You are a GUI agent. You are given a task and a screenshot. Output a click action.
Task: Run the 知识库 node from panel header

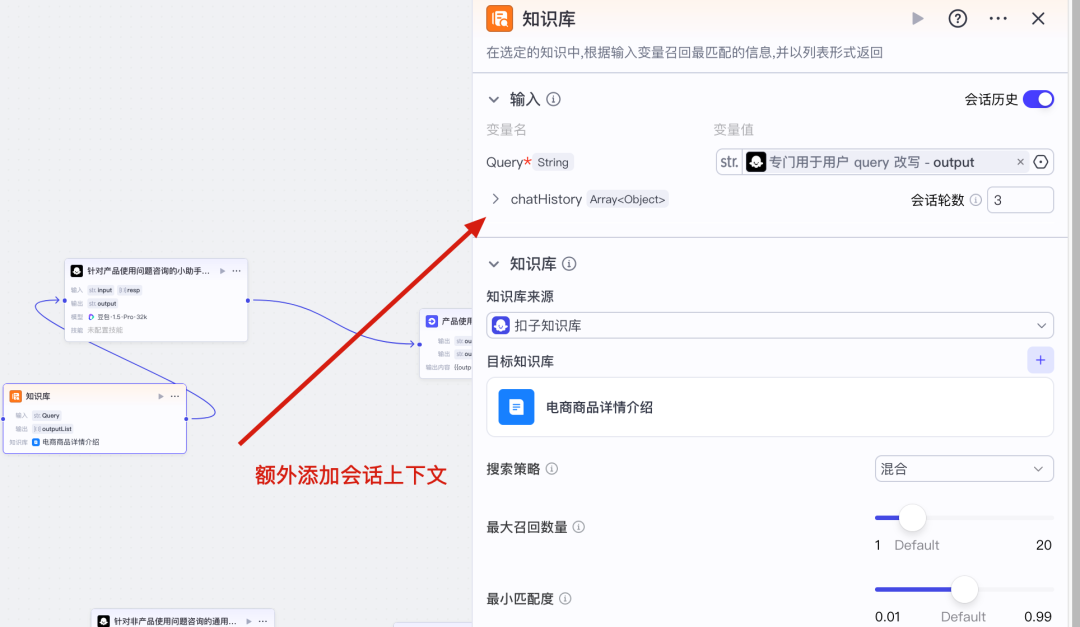(x=917, y=19)
